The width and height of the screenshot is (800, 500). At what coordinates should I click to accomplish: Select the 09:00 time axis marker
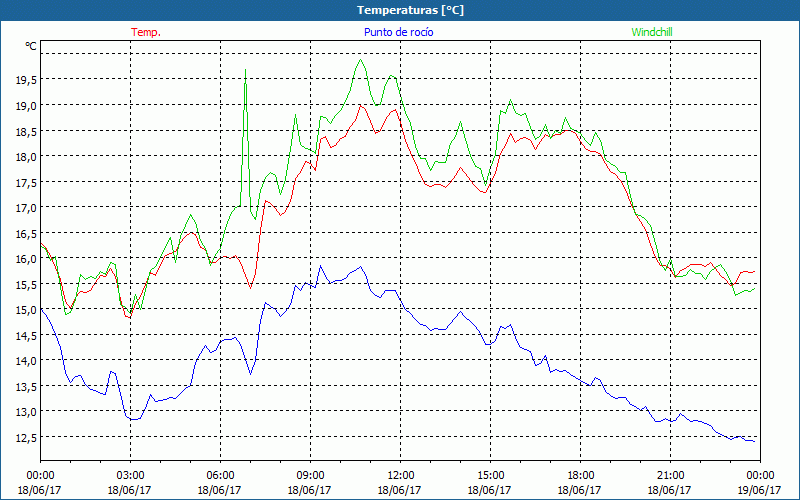[310, 475]
